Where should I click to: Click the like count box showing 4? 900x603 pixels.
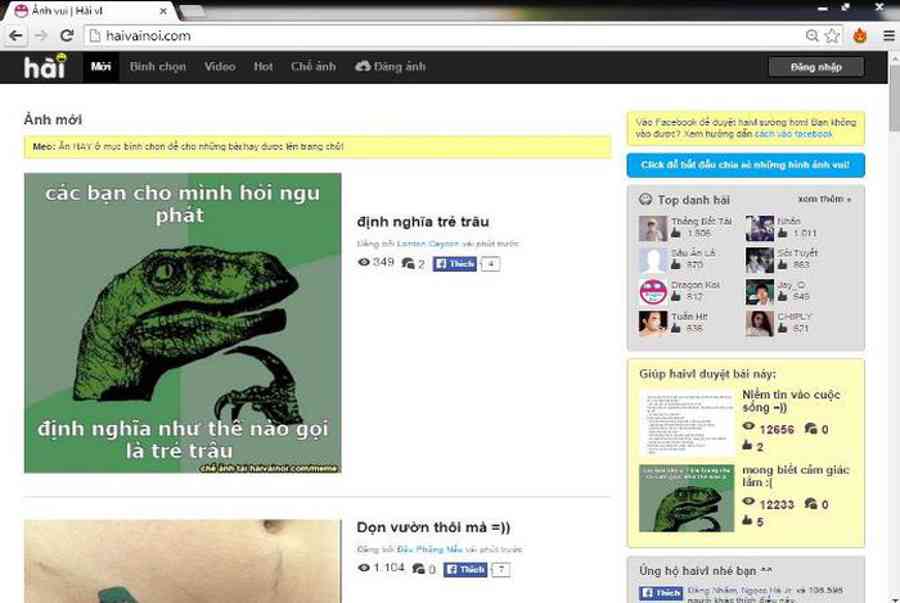(x=490, y=264)
